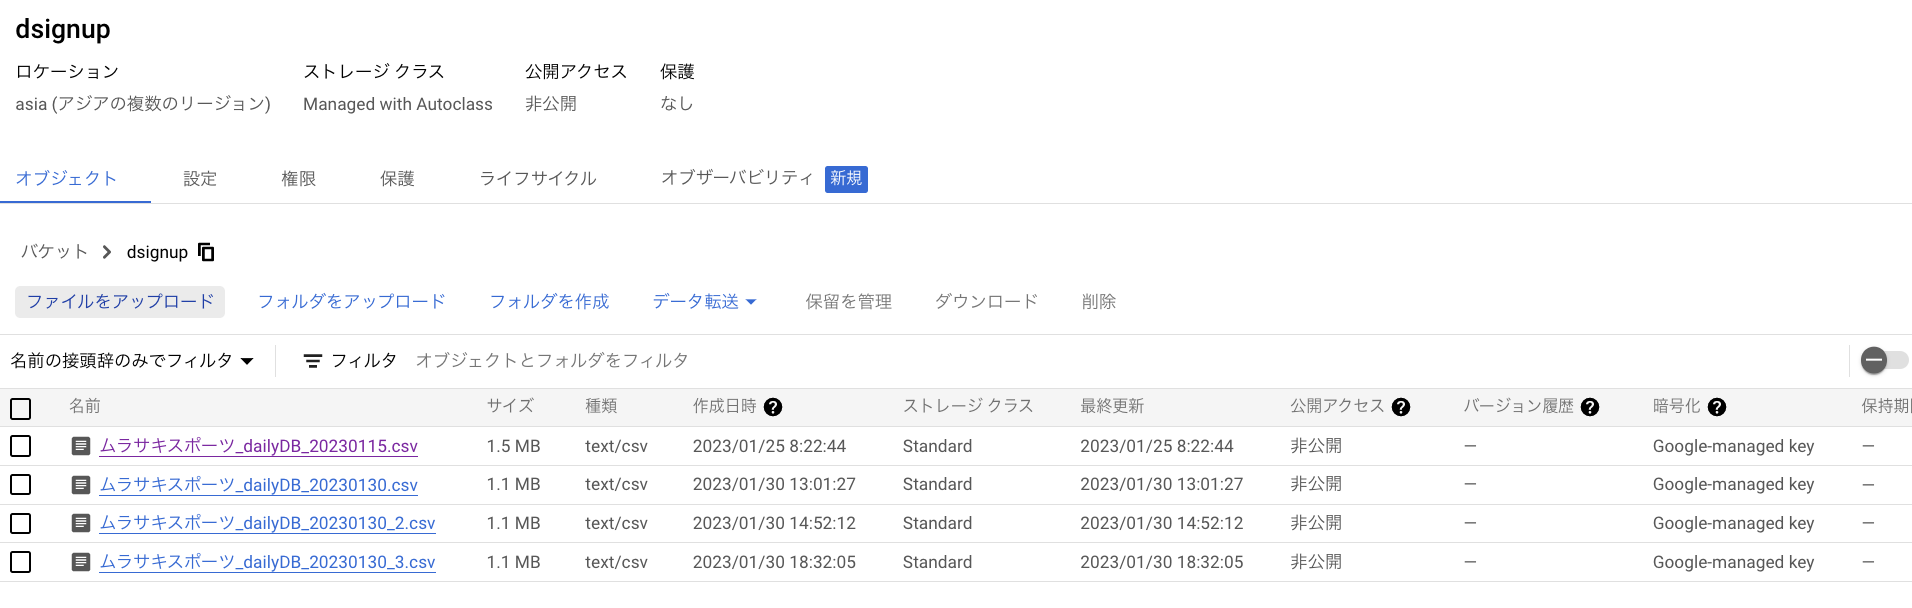Select all objects with header checkbox
Screen dimensions: 1912x608
tap(21, 408)
